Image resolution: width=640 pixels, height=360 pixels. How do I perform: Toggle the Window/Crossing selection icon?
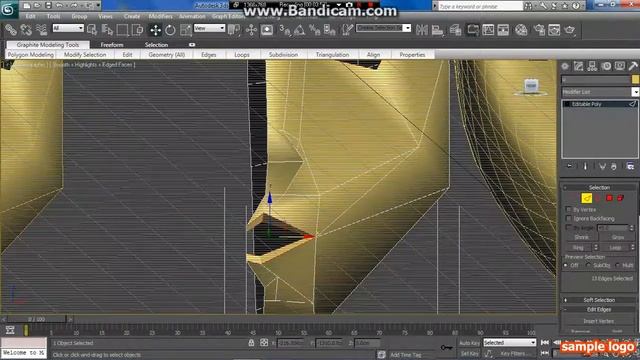[x=138, y=30]
